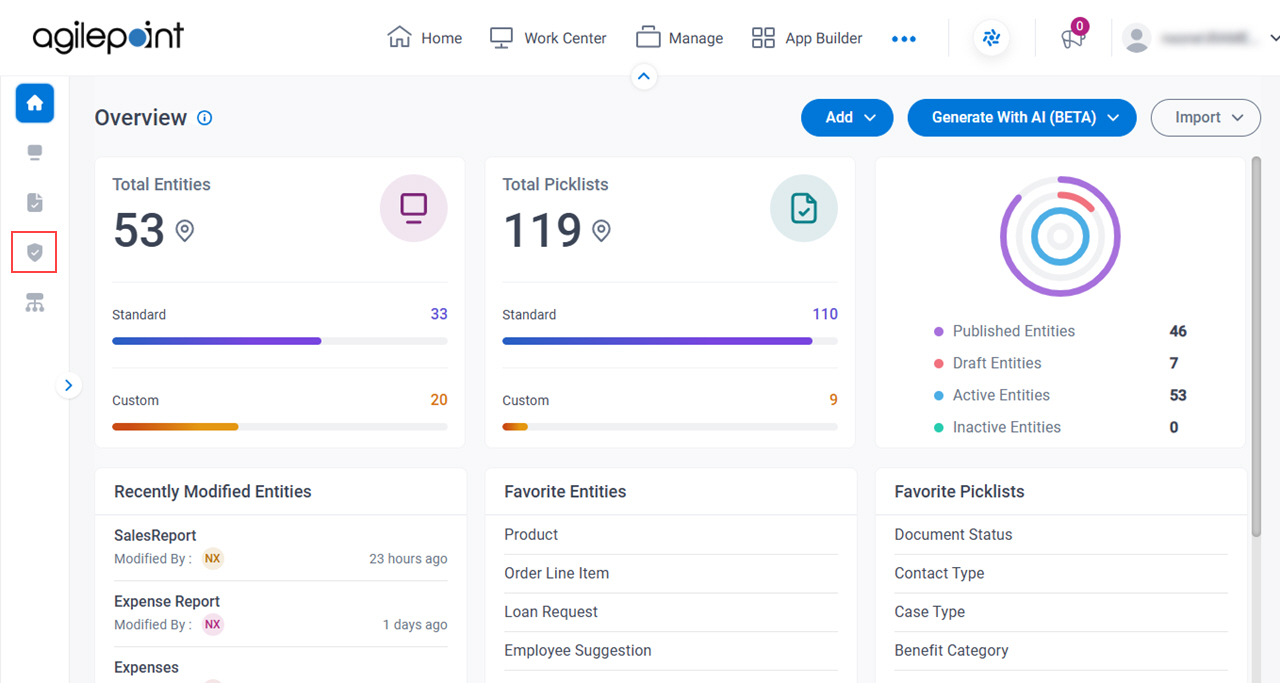Image resolution: width=1280 pixels, height=683 pixels.
Task: Click the 9 custom picklists count
Action: [834, 400]
